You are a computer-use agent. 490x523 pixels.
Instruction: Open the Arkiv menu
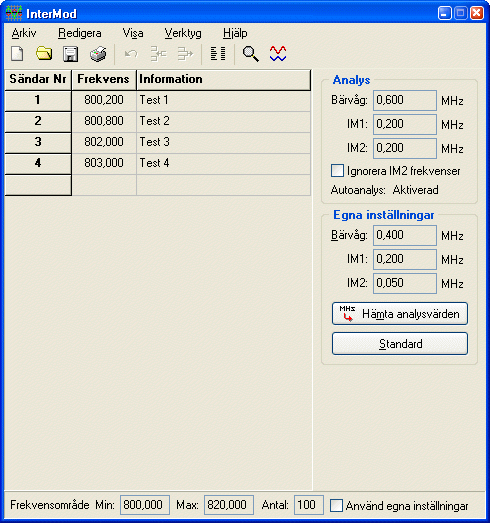coord(24,33)
